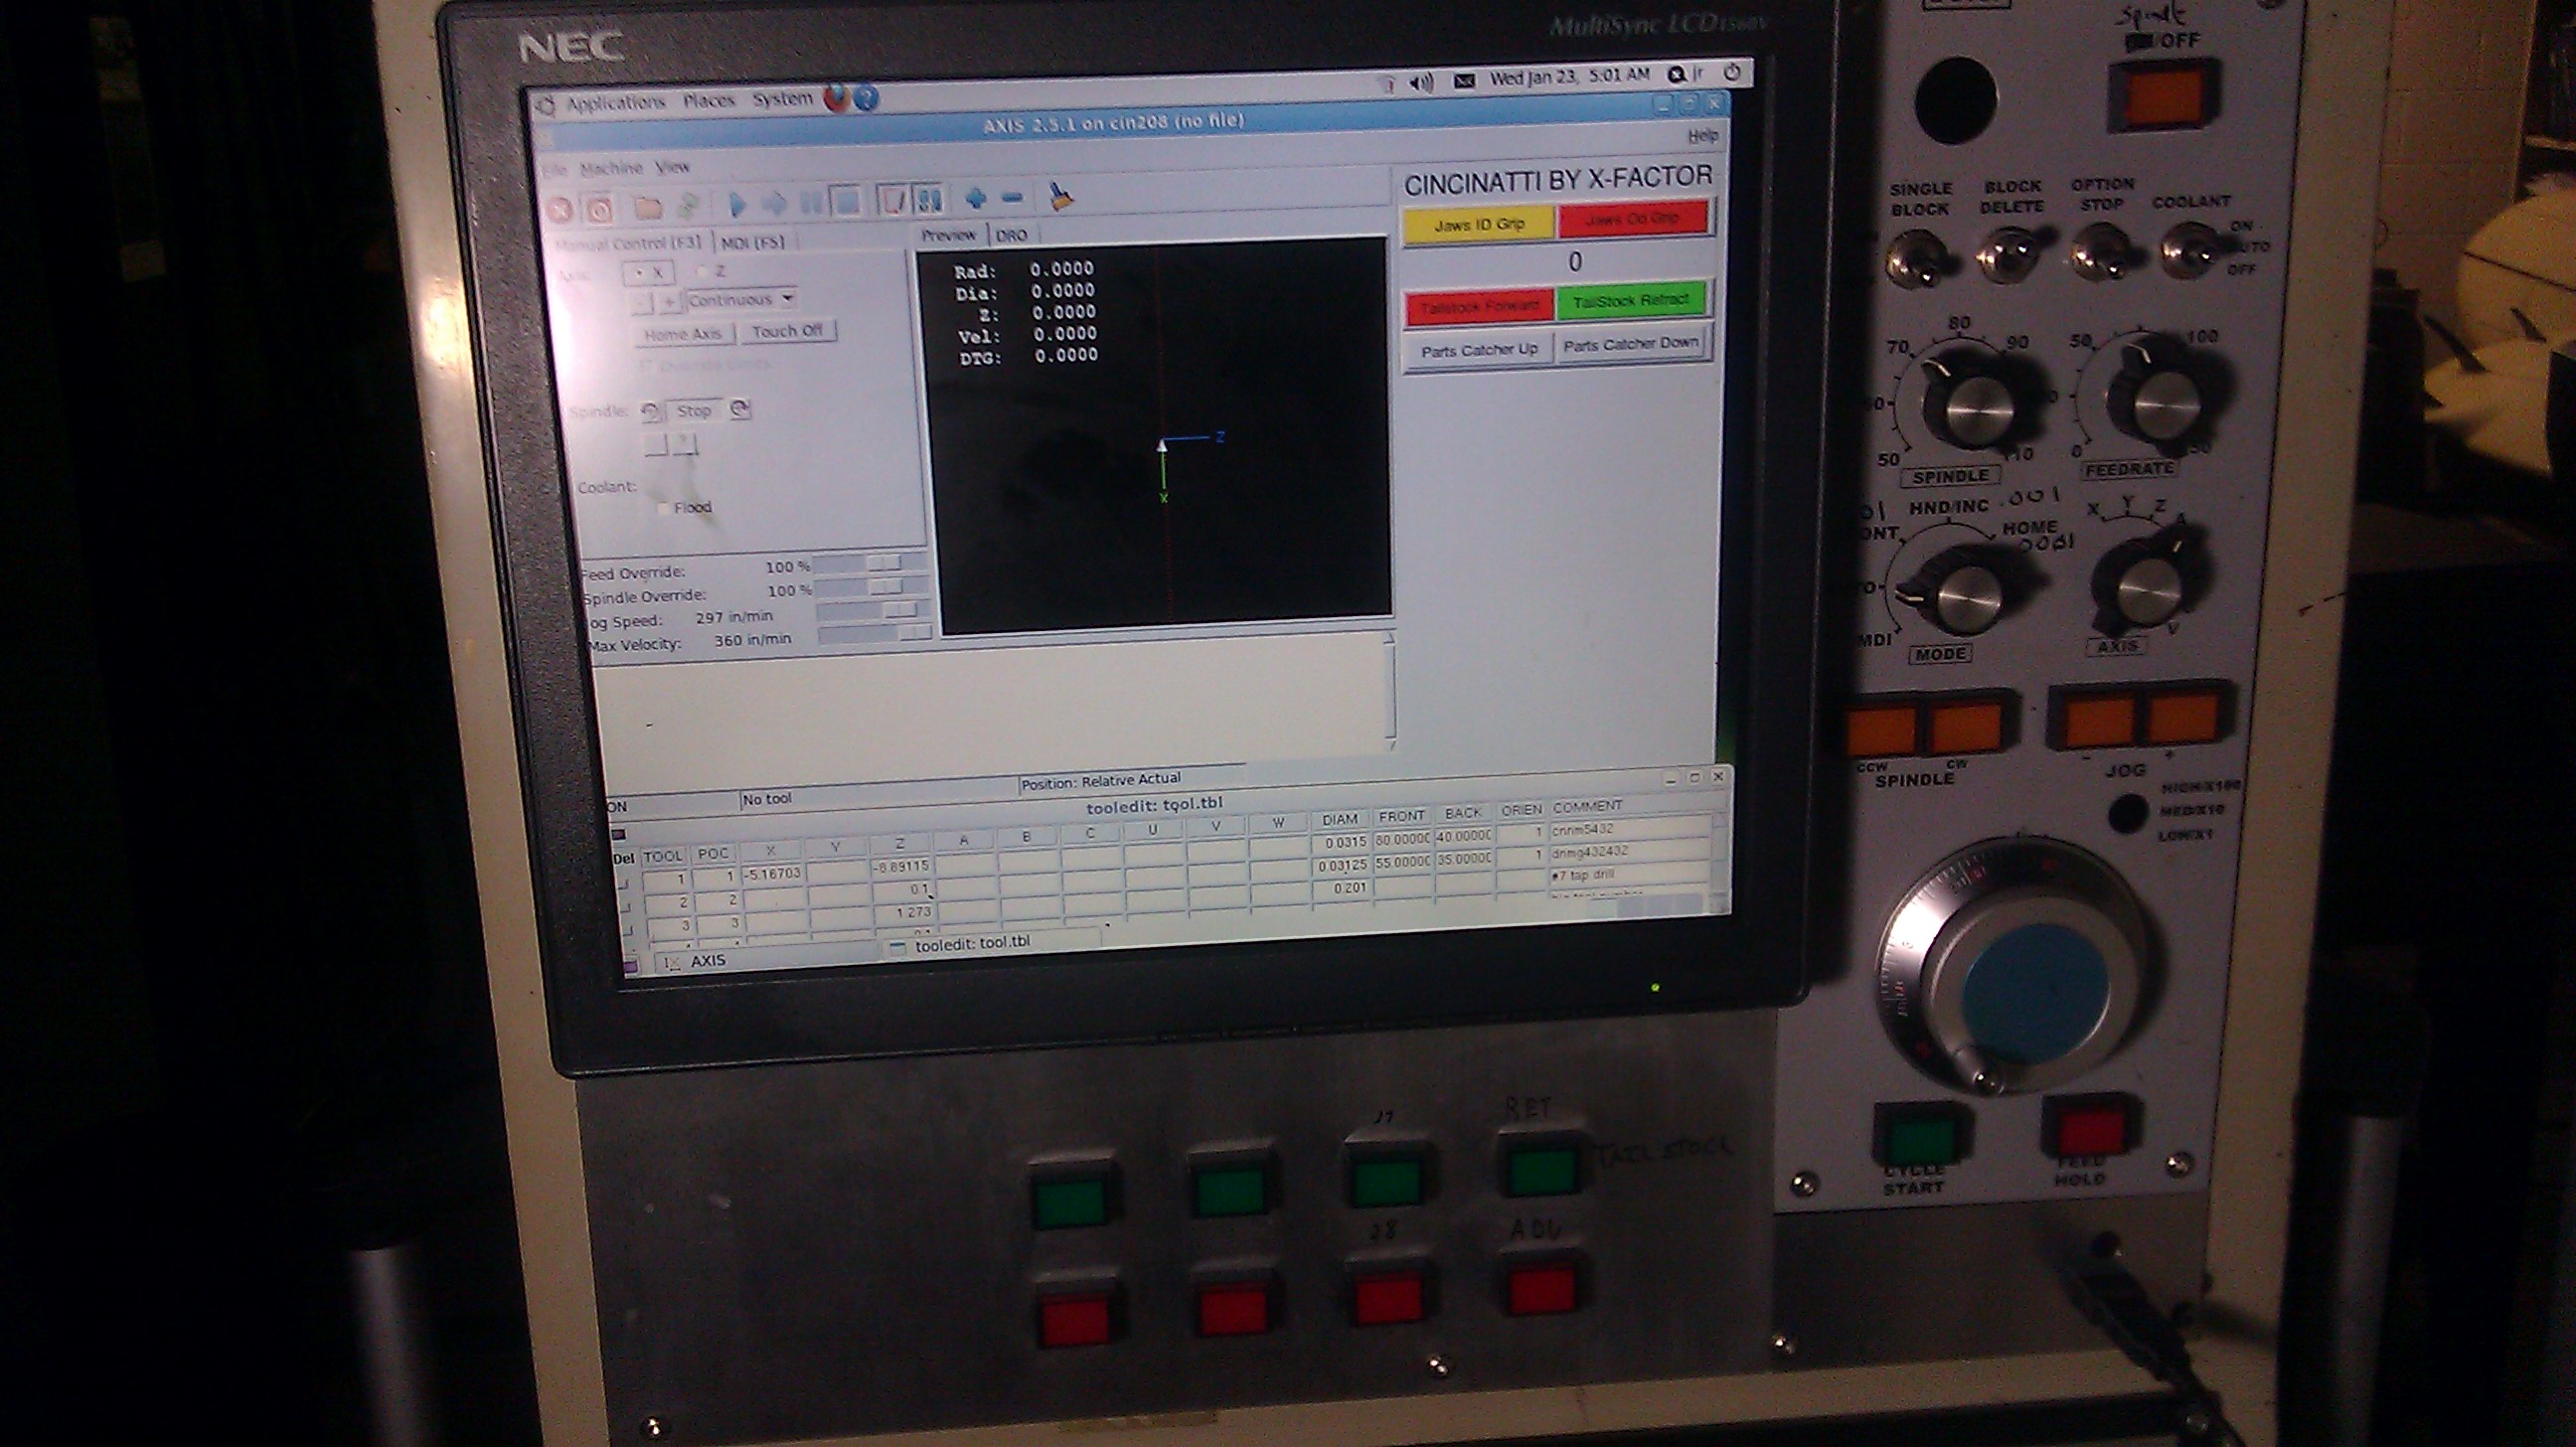
Task: Toggle optional pause toolbar icon
Action: pos(929,200)
